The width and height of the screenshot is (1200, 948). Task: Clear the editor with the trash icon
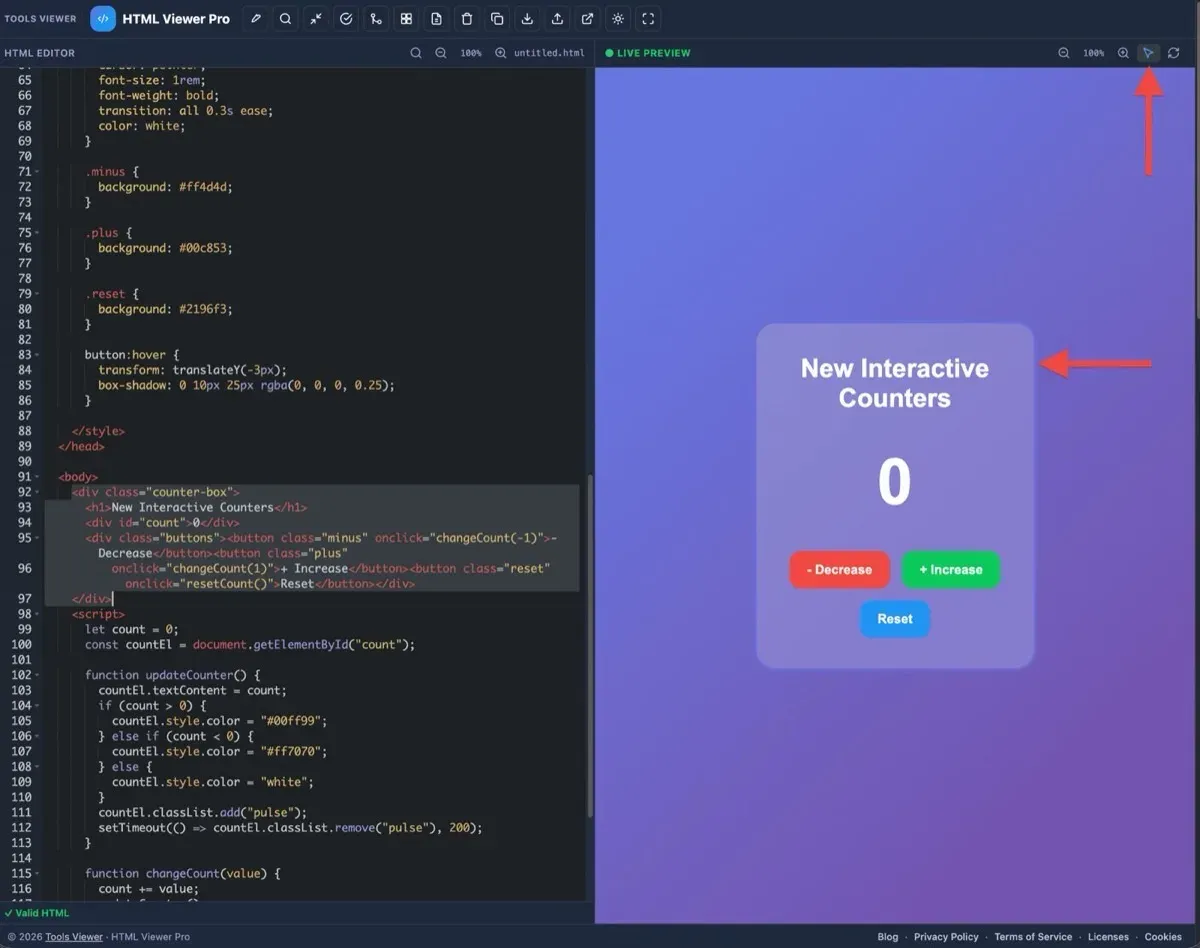click(467, 19)
